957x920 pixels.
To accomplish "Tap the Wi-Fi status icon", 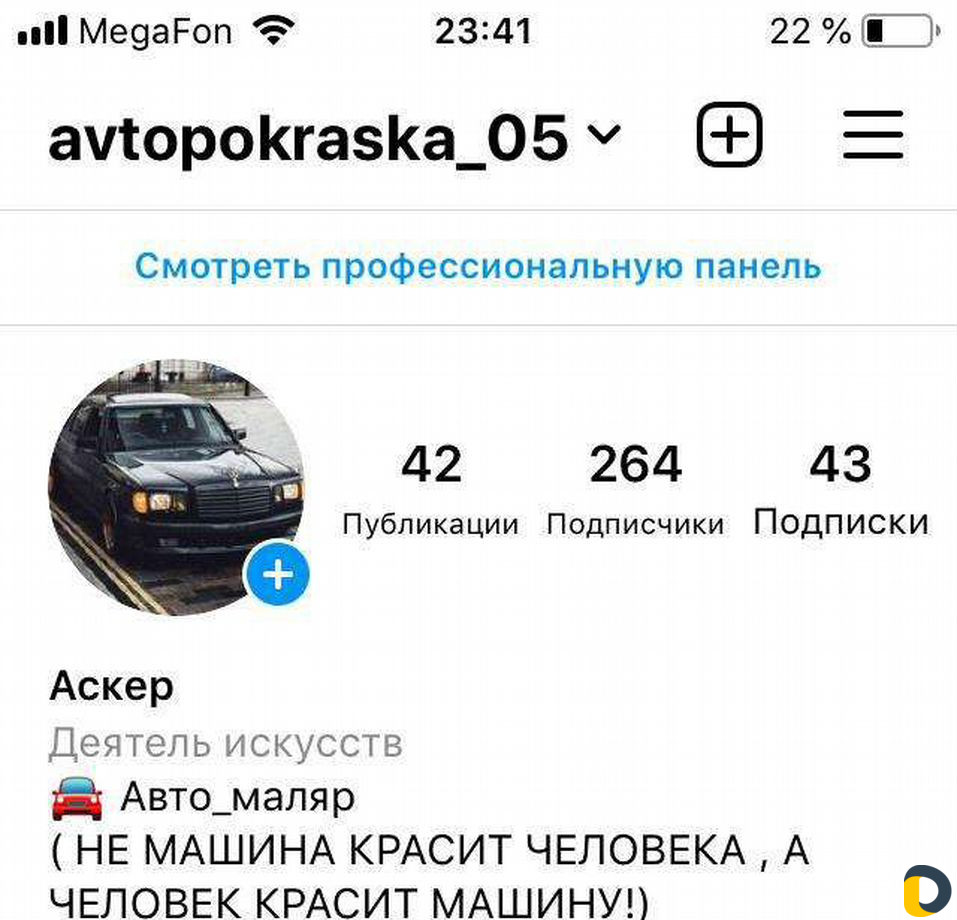I will (274, 31).
